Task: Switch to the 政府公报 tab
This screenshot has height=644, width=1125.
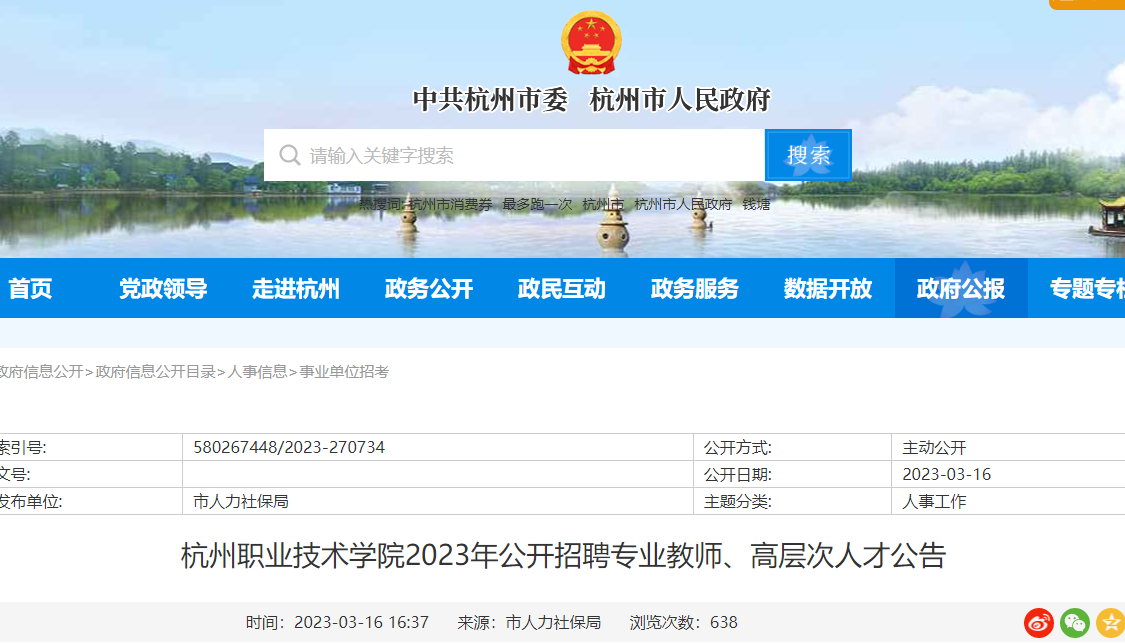Action: coord(961,288)
